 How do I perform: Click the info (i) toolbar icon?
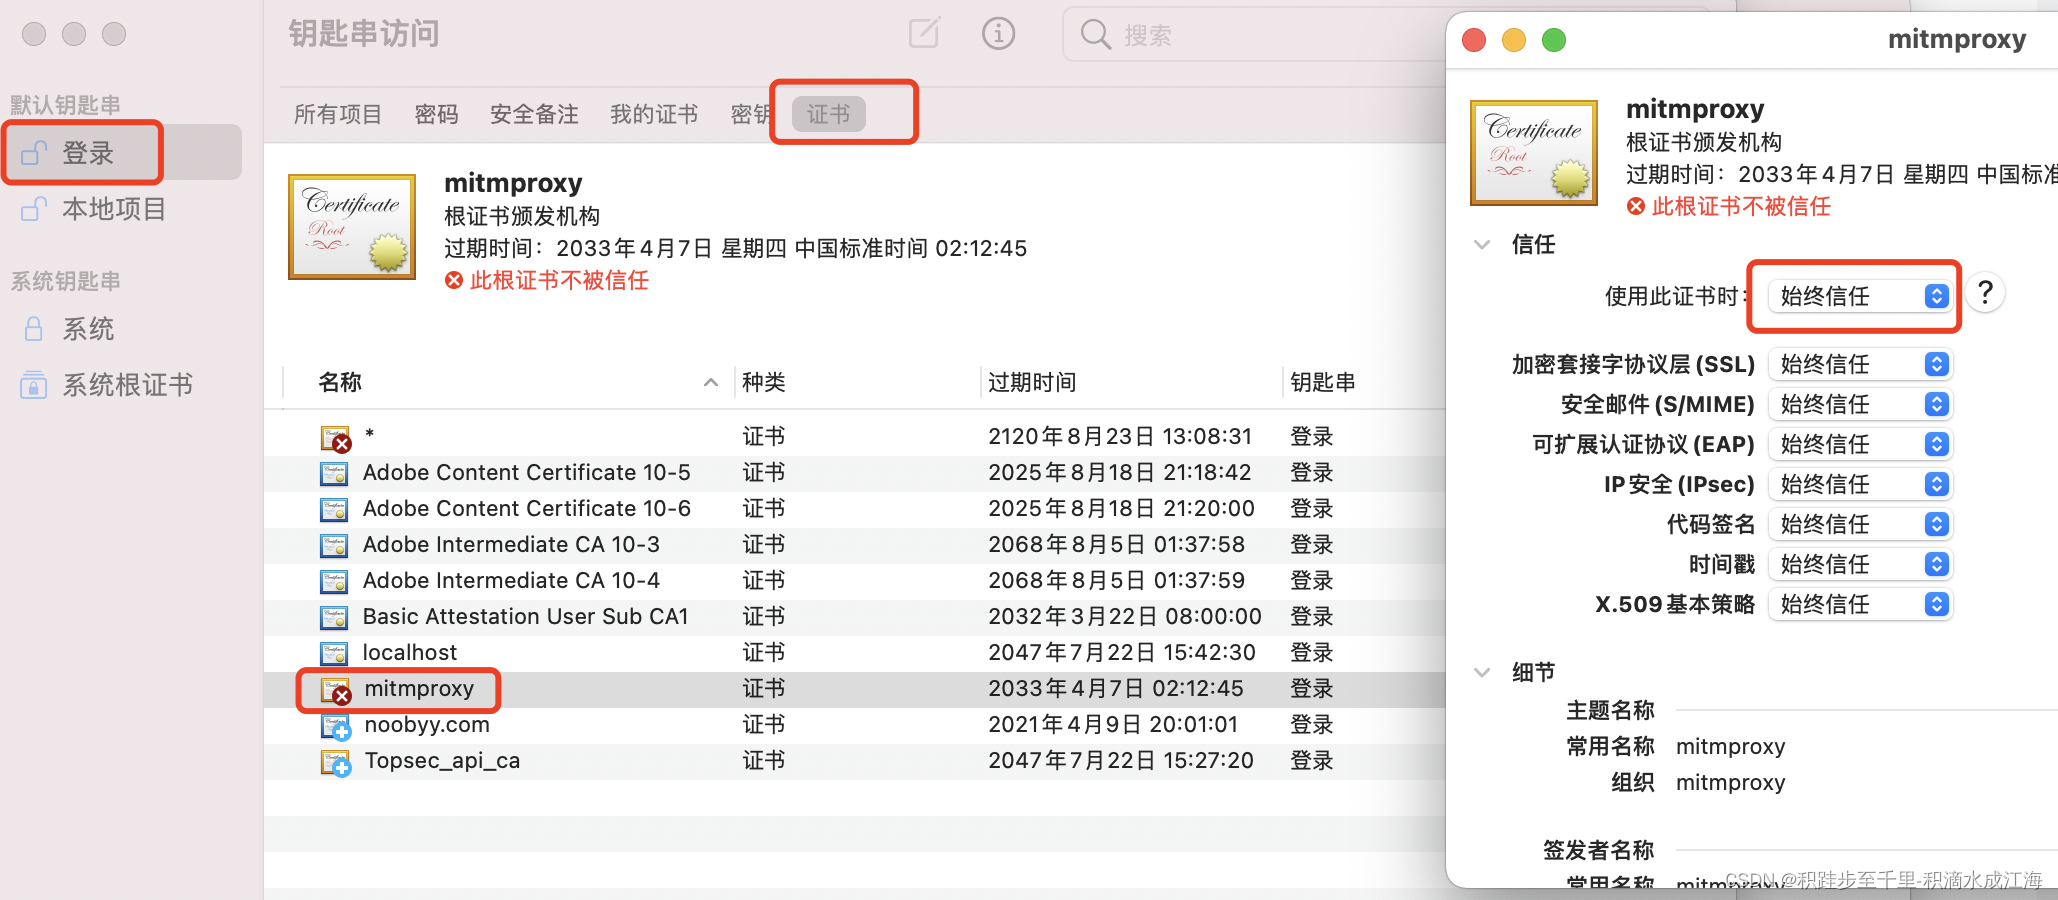point(998,33)
